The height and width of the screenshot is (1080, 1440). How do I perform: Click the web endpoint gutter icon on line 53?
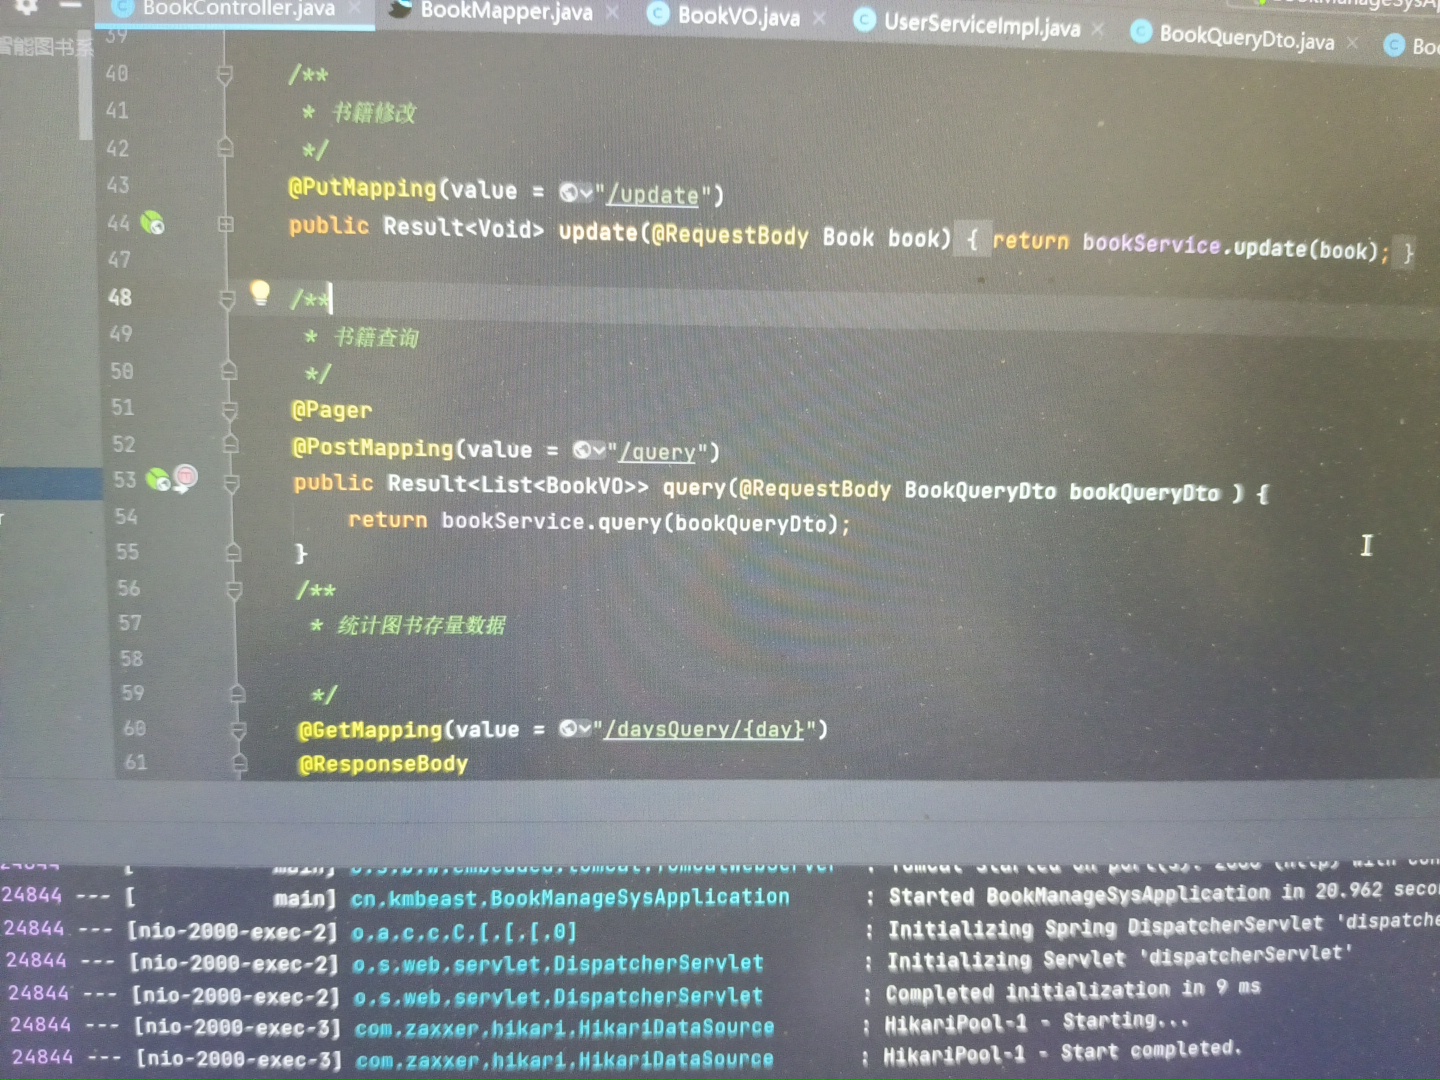(x=158, y=479)
